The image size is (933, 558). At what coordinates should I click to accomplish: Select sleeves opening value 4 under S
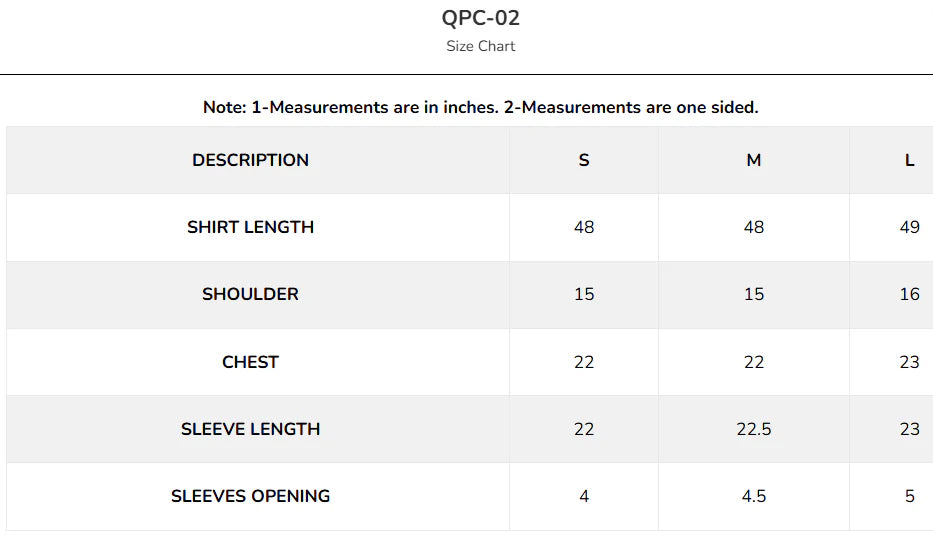pos(584,496)
